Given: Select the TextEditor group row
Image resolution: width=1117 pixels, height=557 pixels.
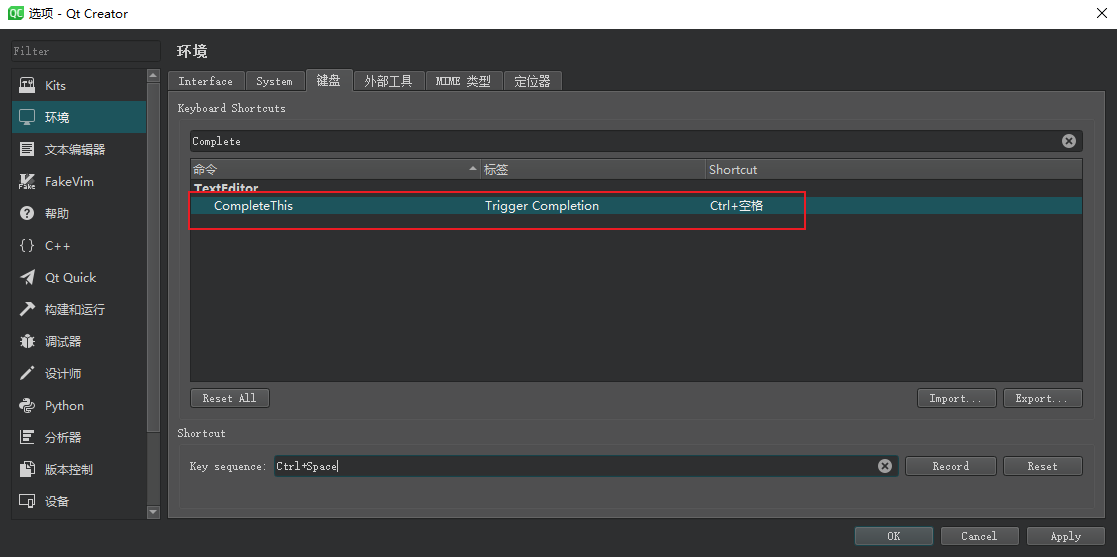Looking at the screenshot, I should coord(636,188).
